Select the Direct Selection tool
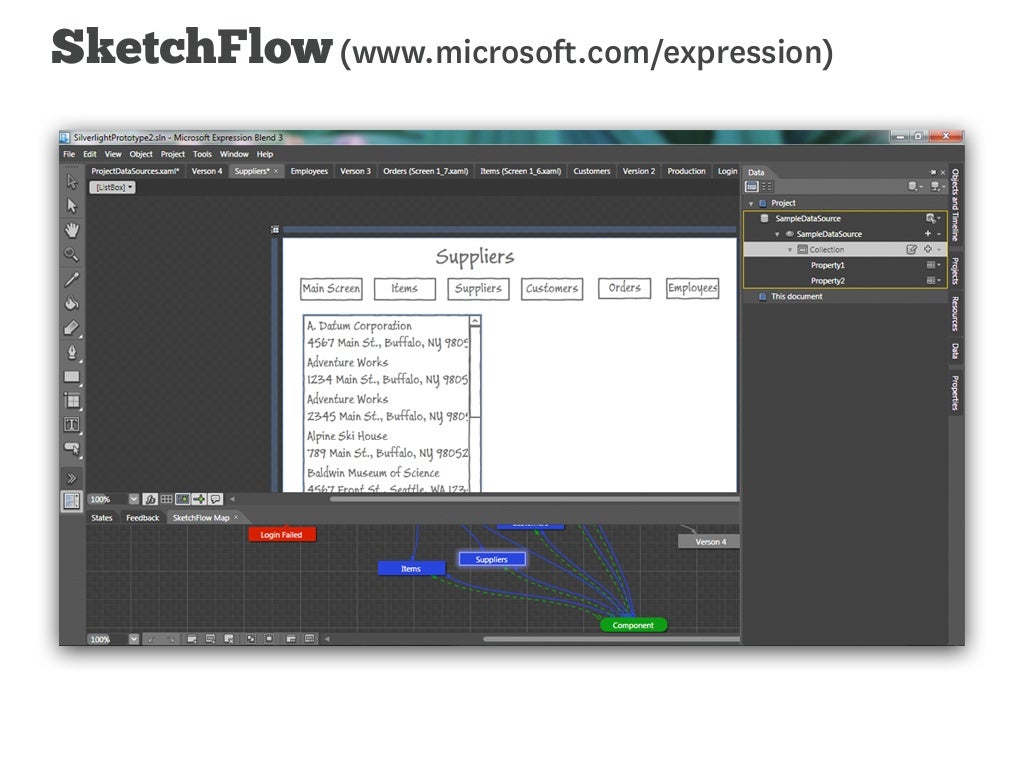This screenshot has width=1024, height=768. 72,206
